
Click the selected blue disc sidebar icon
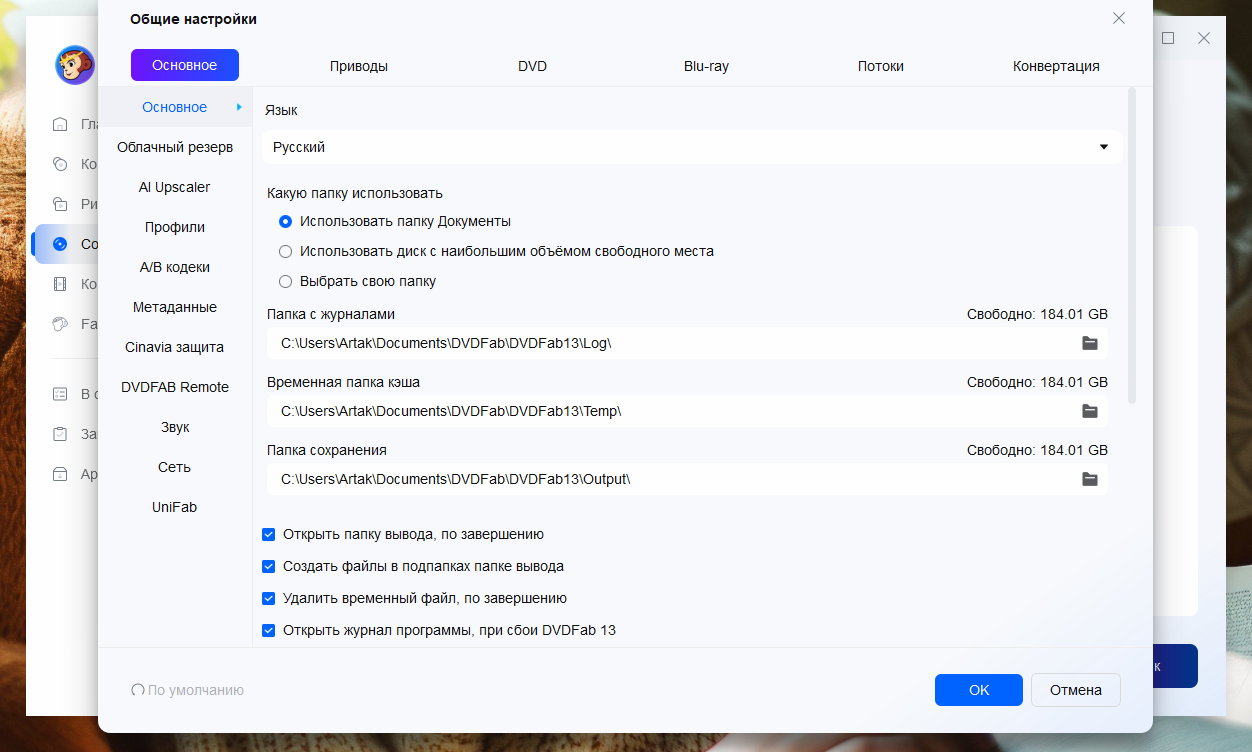(x=60, y=243)
